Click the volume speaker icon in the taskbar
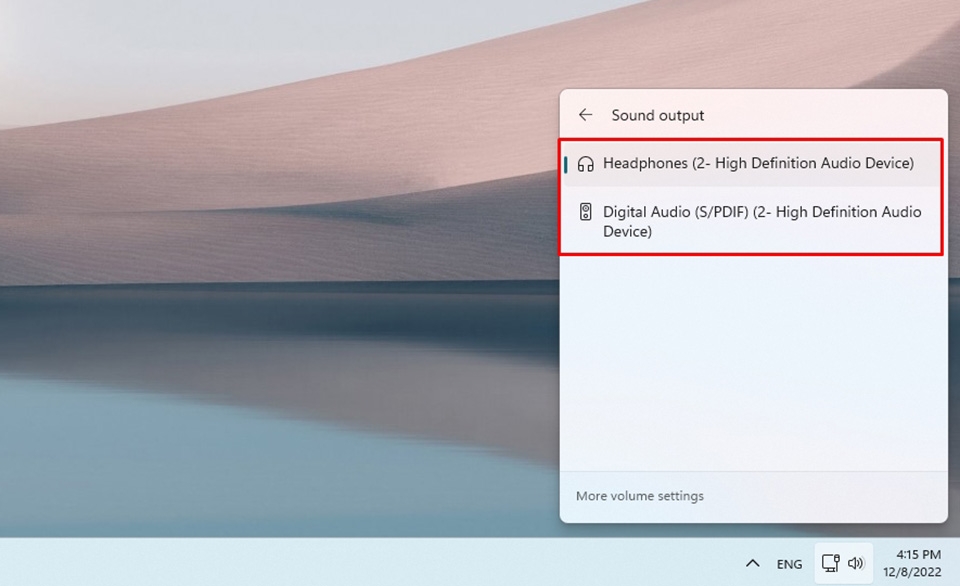 click(856, 563)
